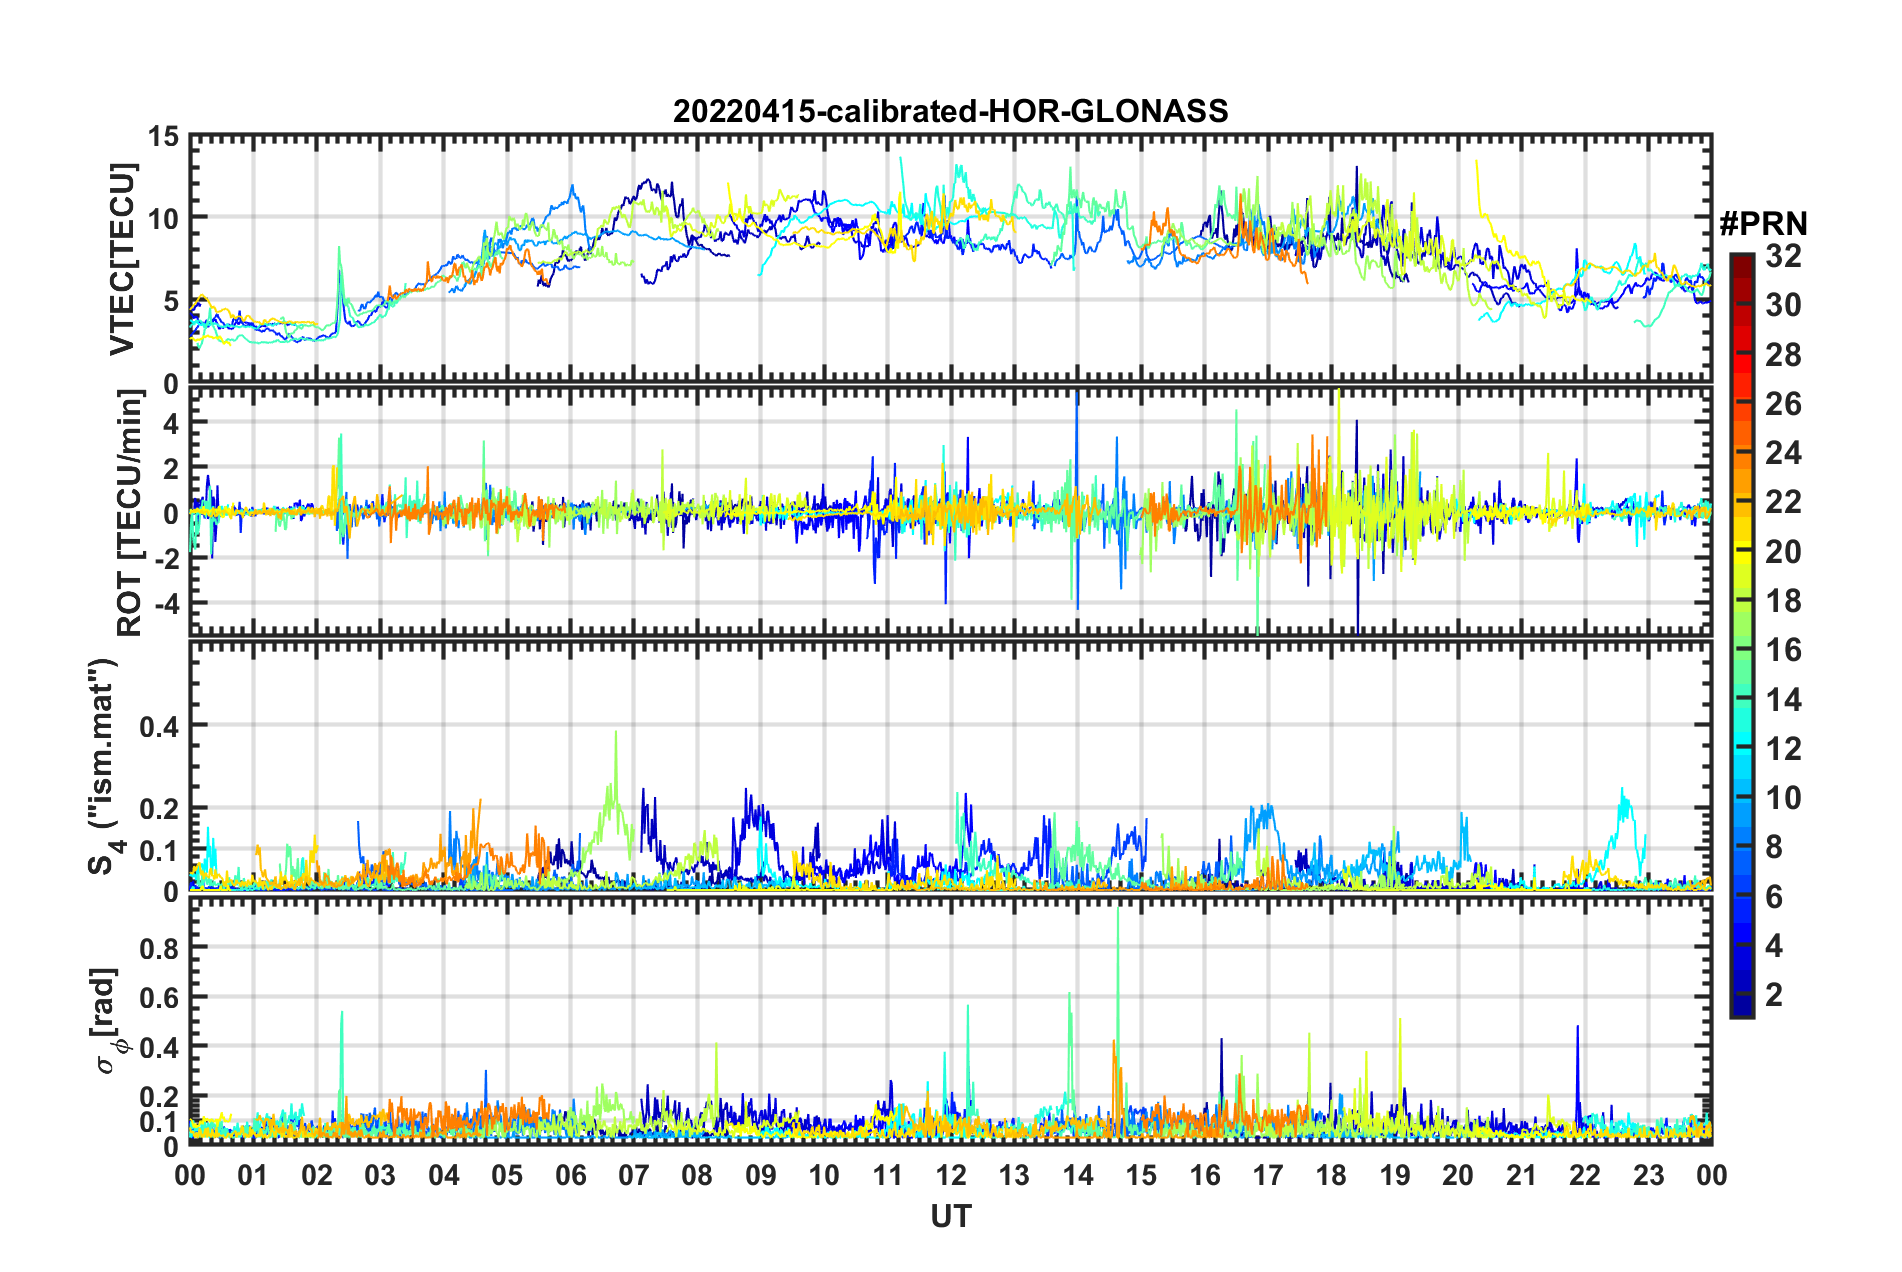
Task: Click x-axis tick label 21
Action: pyautogui.click(x=1521, y=1175)
